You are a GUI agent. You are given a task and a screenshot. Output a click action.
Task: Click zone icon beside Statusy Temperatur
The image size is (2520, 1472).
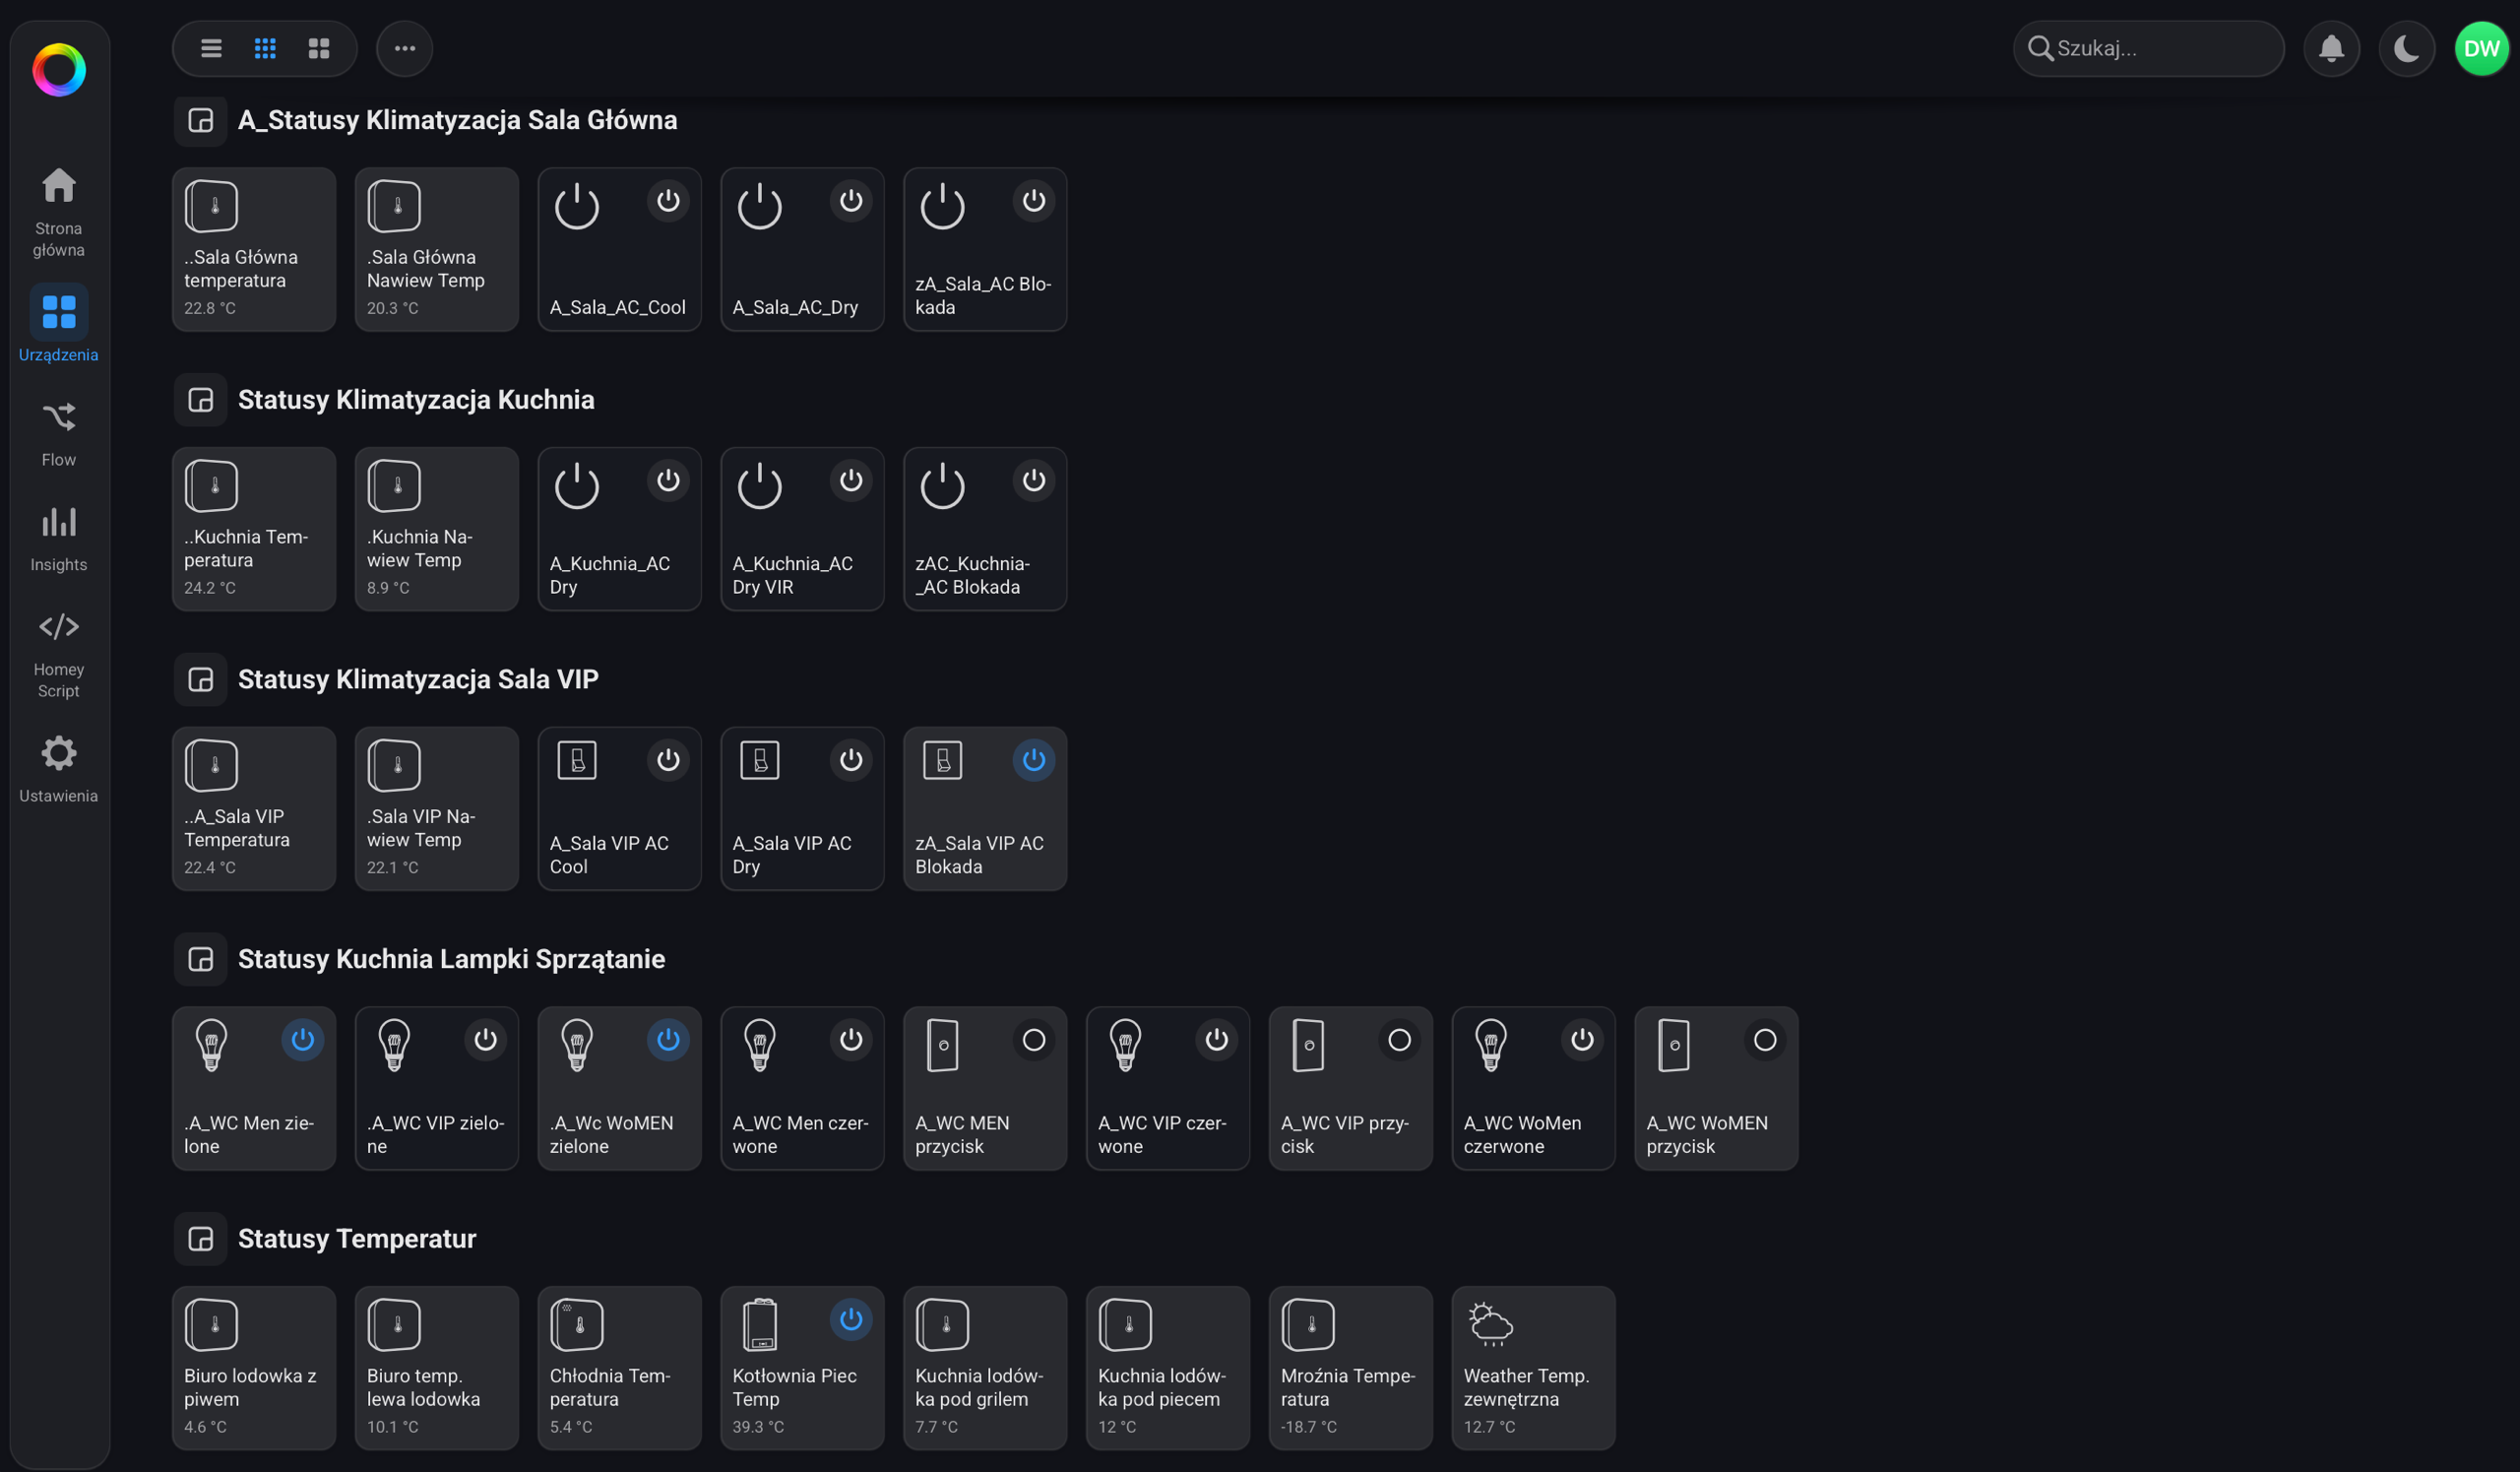[x=201, y=1240]
